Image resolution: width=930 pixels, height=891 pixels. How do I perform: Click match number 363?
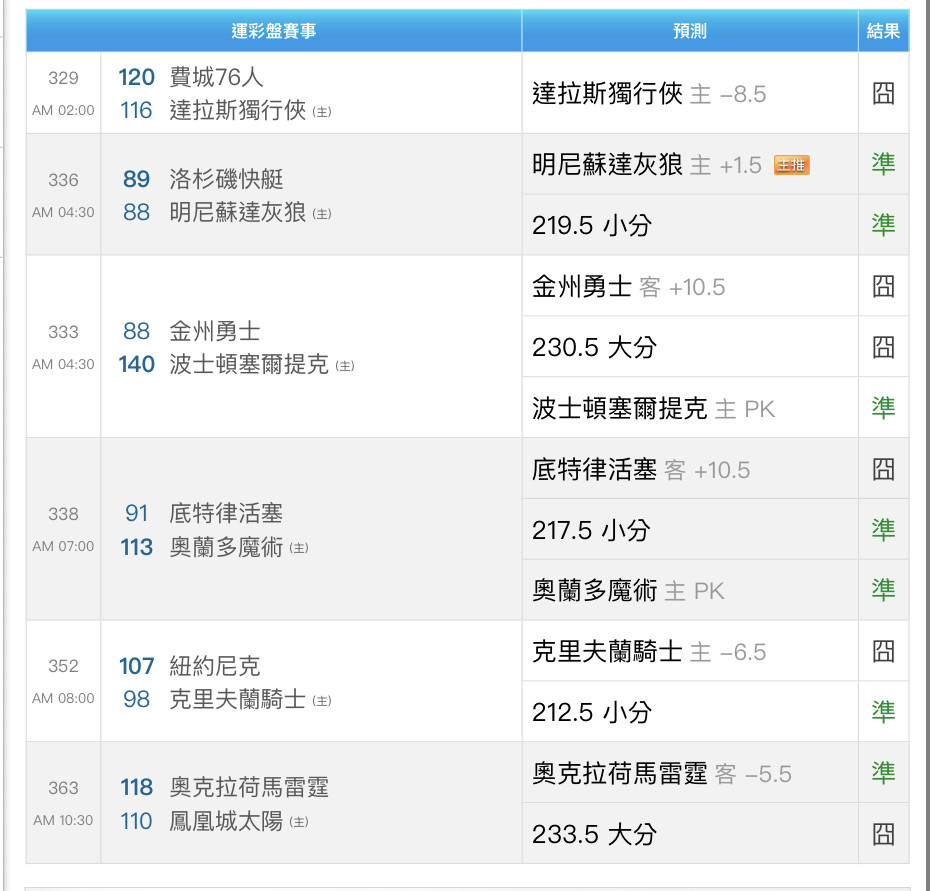[63, 788]
